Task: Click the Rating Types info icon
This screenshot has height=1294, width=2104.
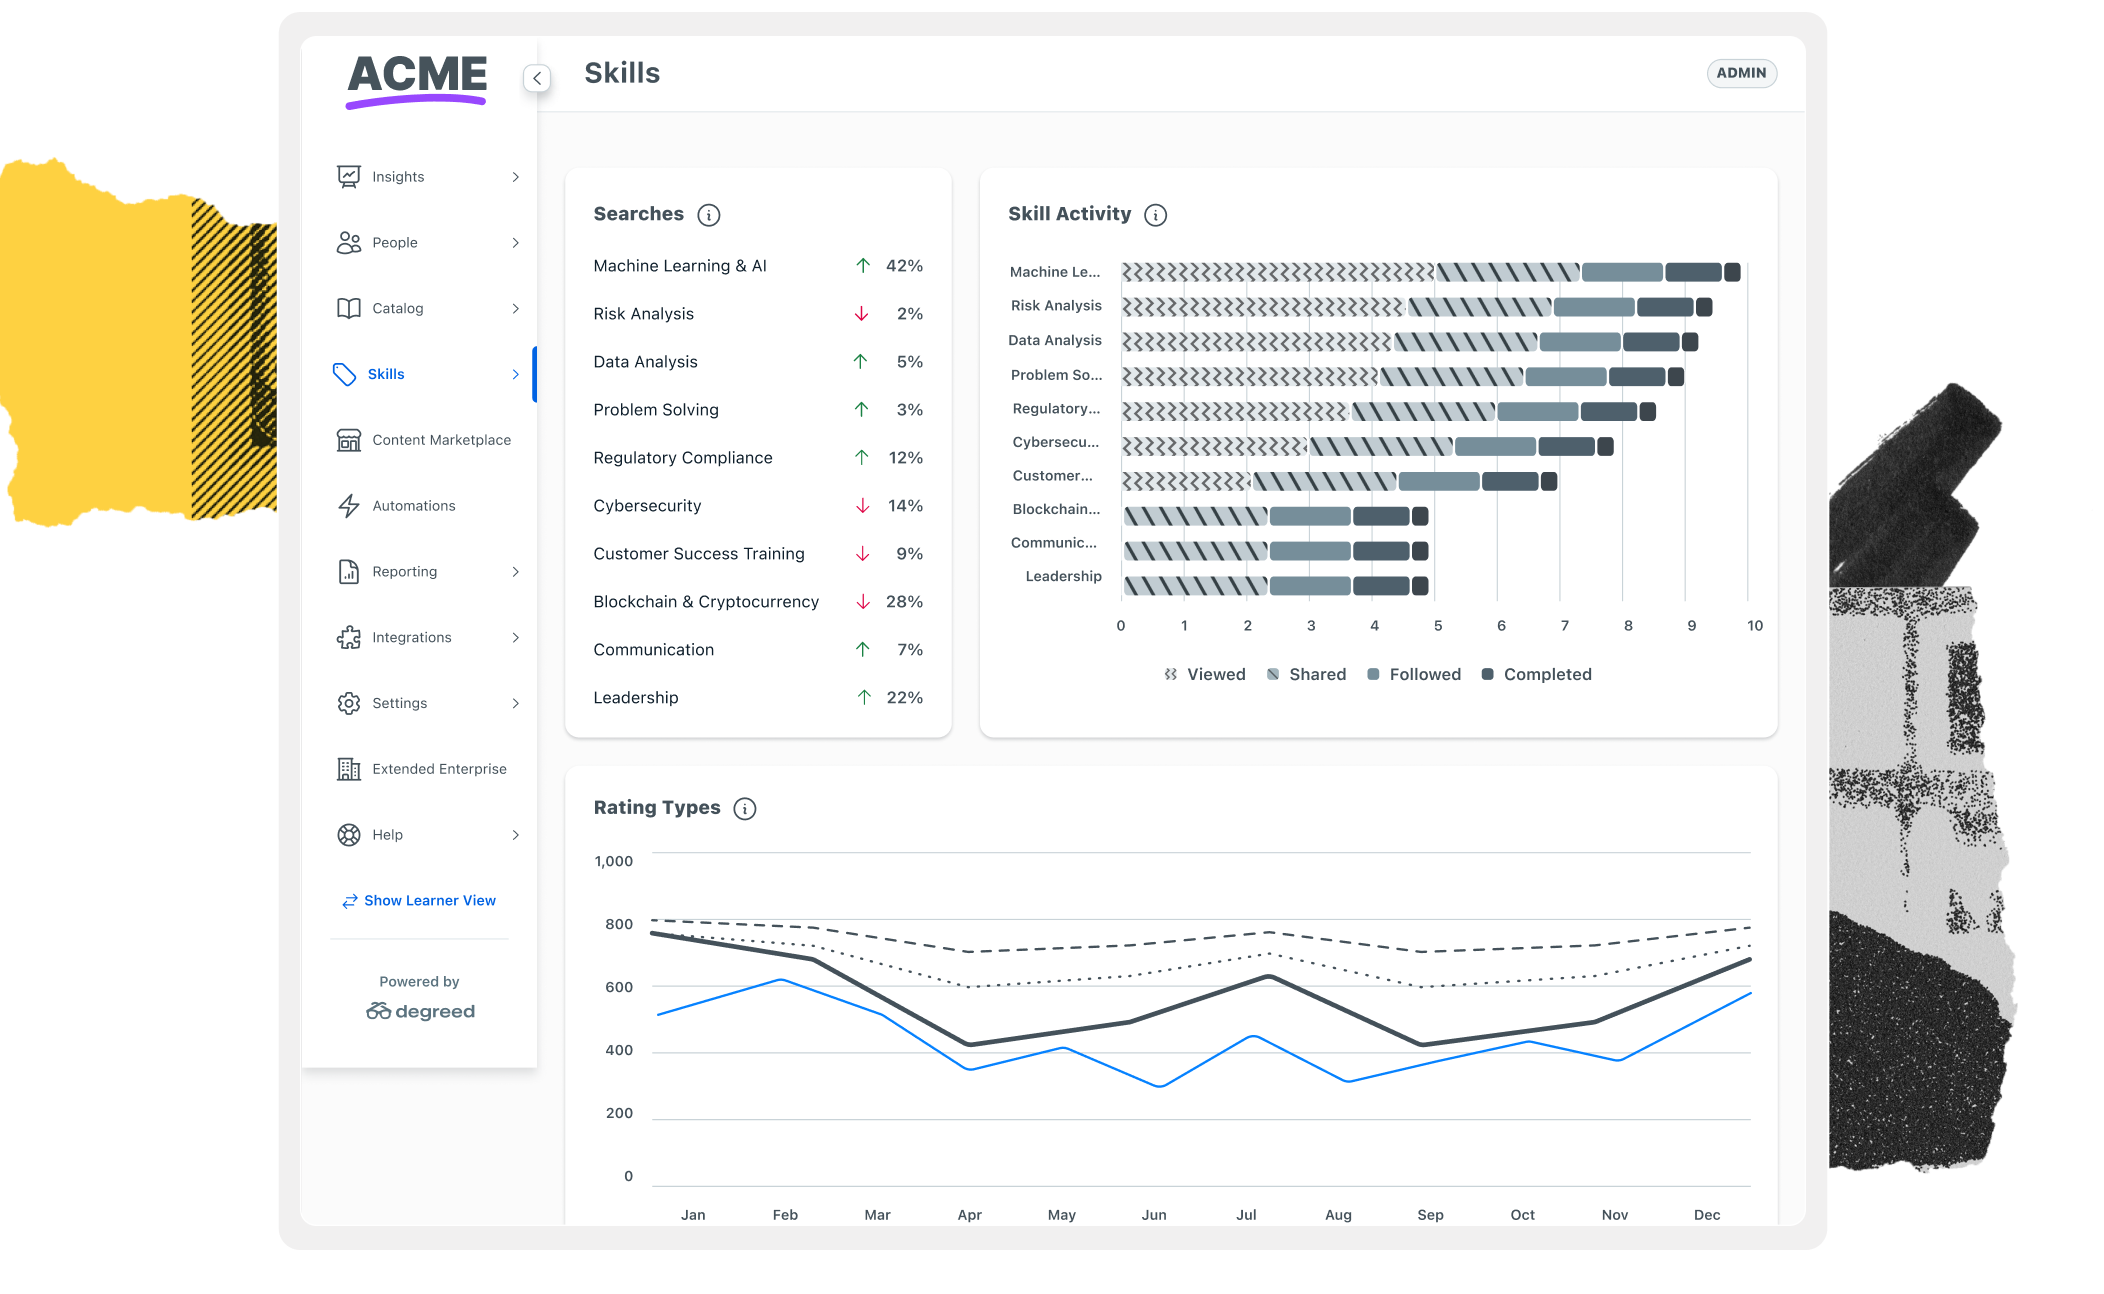Action: 745,809
